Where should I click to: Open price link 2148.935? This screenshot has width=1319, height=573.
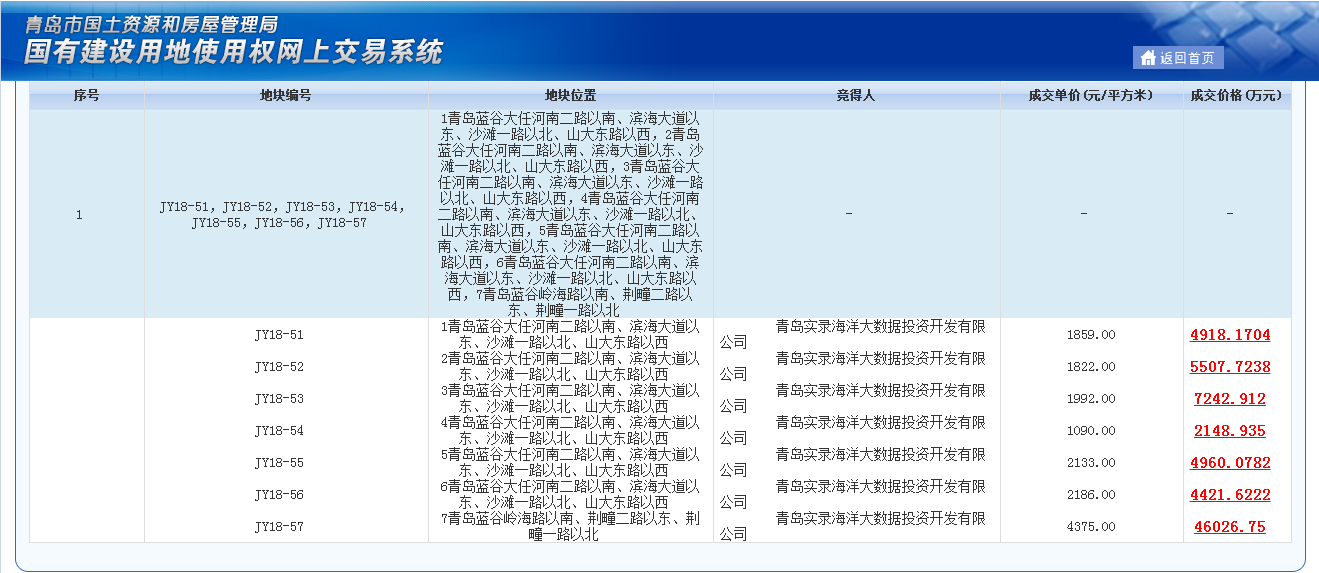[1230, 431]
